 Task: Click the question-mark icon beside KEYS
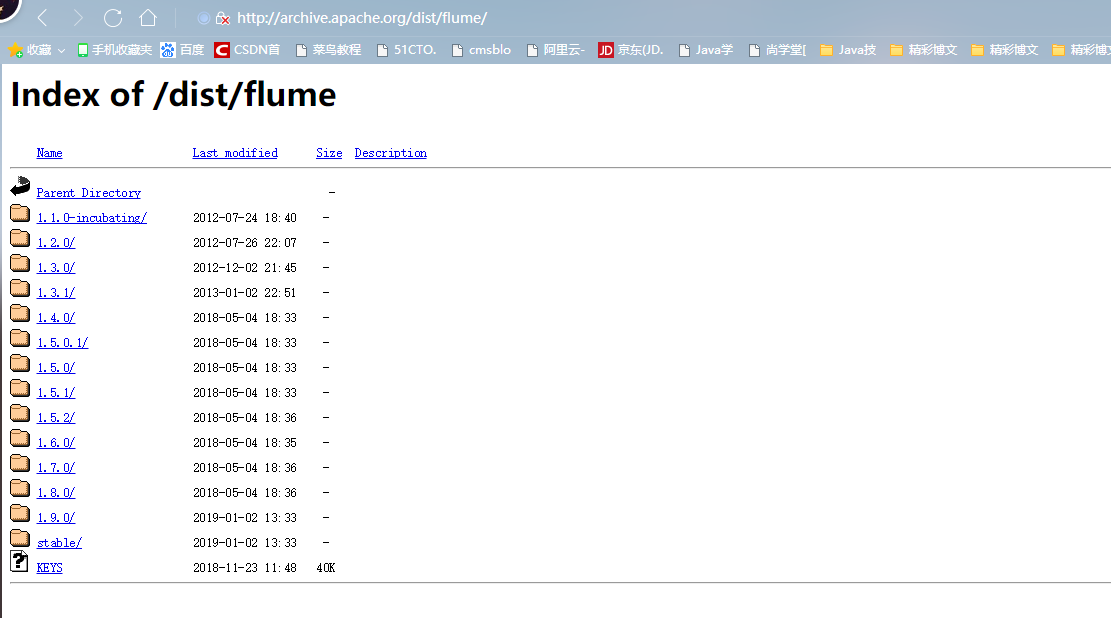click(x=18, y=562)
